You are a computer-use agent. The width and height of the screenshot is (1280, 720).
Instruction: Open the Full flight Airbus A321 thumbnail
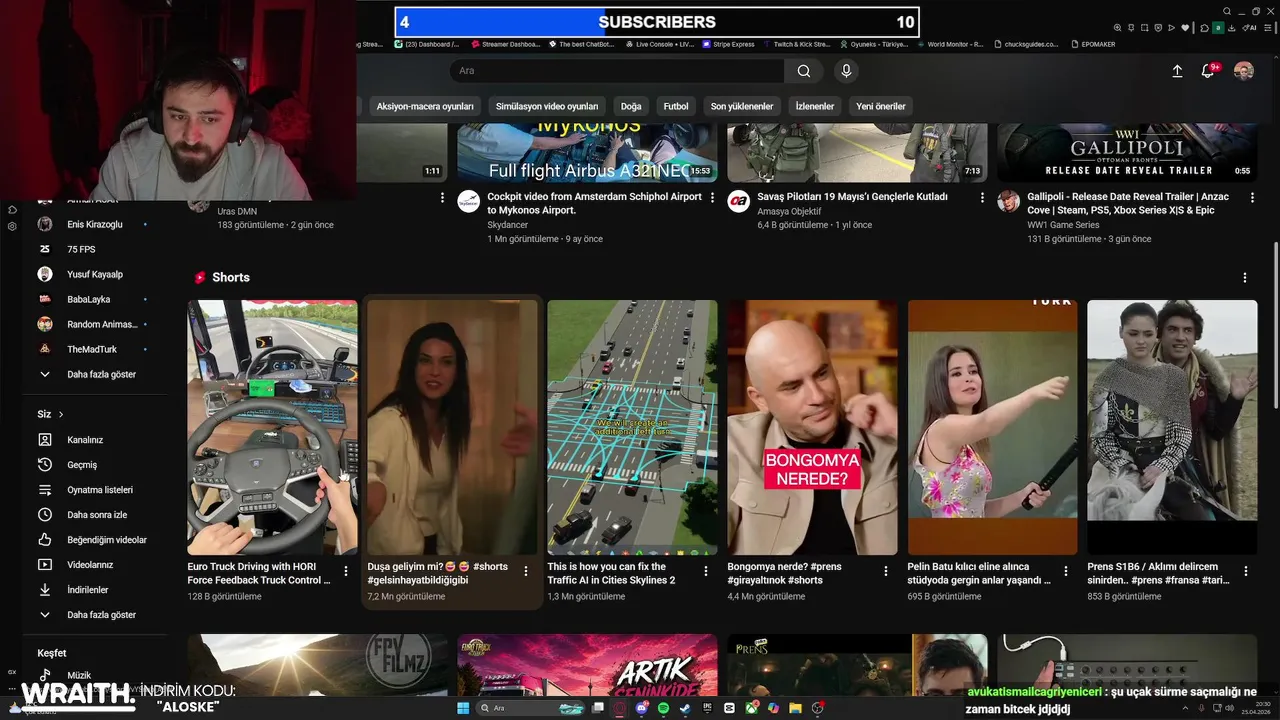[587, 152]
